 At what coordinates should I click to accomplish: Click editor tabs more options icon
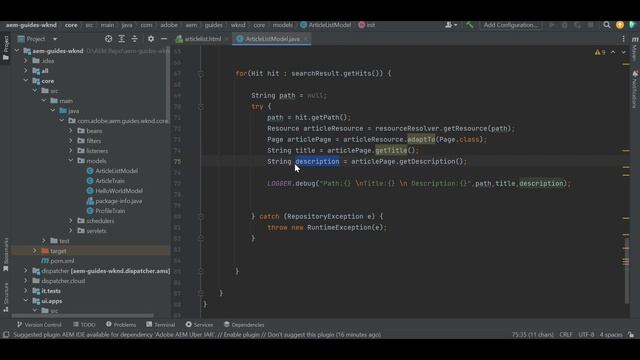click(x=623, y=39)
